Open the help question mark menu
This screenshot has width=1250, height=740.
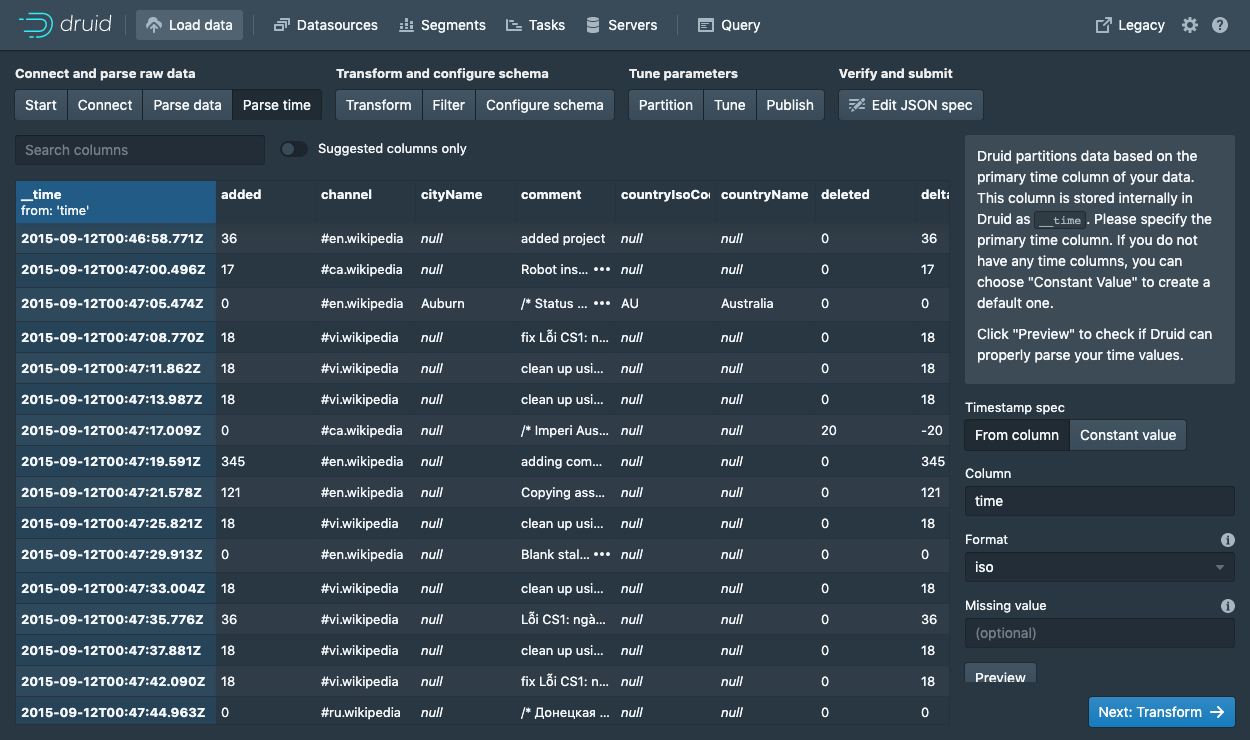point(1220,25)
